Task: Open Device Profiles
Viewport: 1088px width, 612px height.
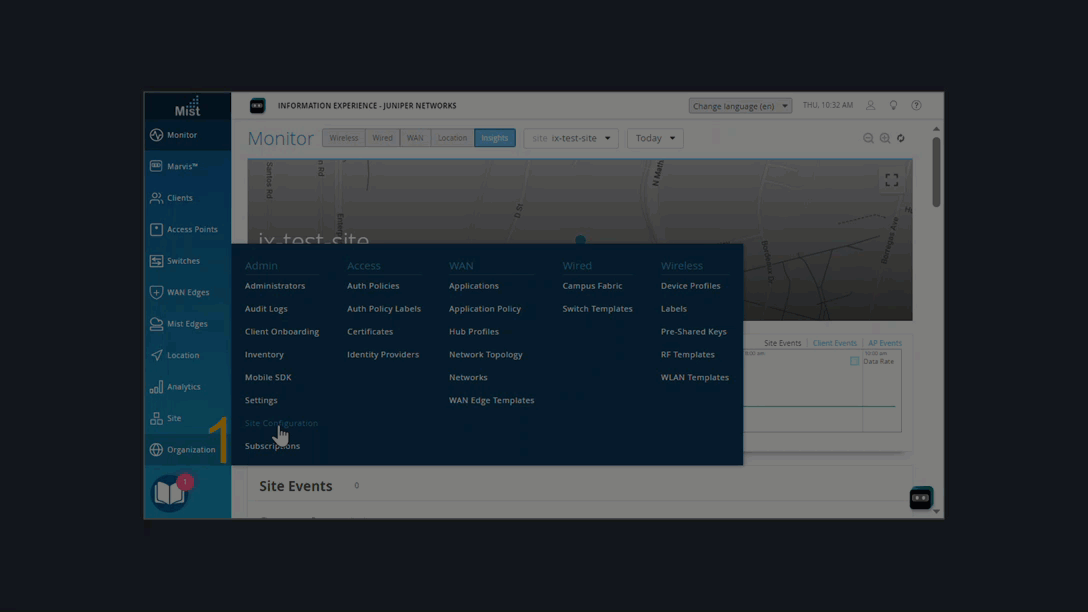Action: coord(690,286)
